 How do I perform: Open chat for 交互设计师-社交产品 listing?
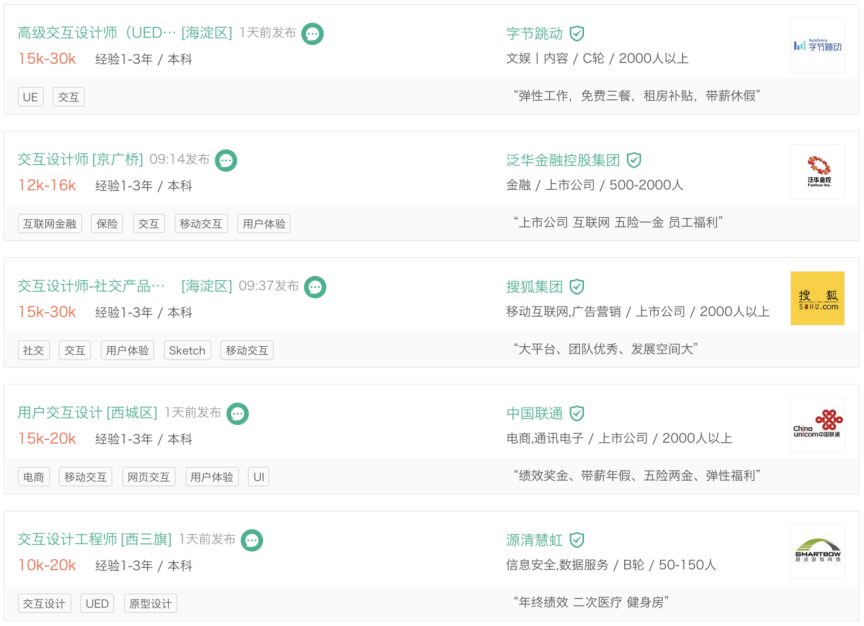coord(315,287)
